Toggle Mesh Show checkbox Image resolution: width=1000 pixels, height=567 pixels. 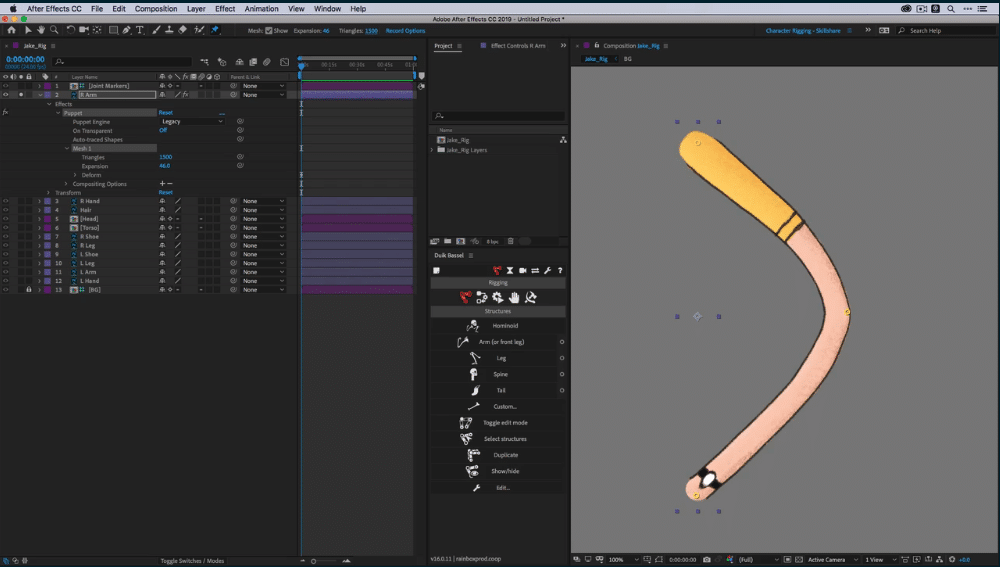click(268, 31)
